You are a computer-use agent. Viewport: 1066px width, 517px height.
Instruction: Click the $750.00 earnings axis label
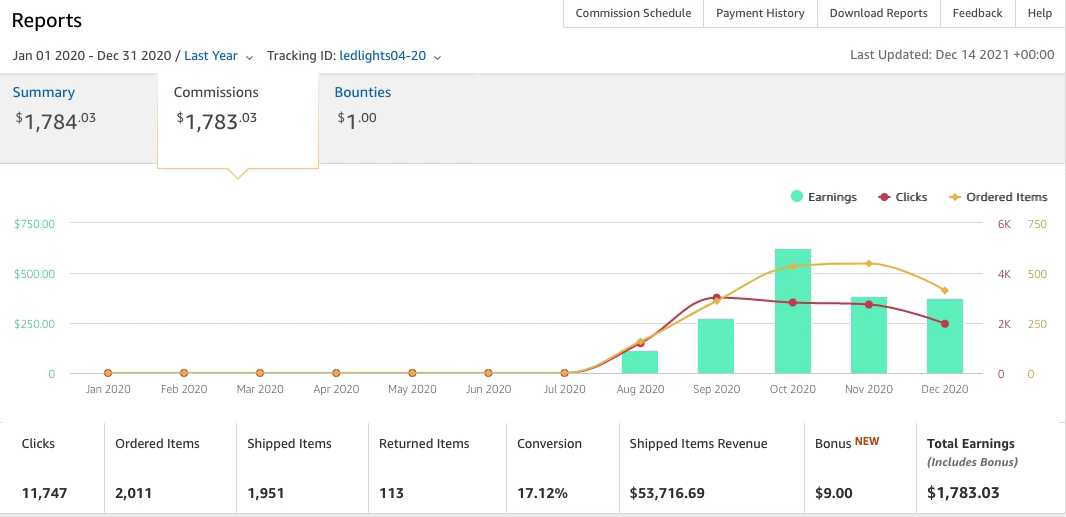(x=34, y=224)
